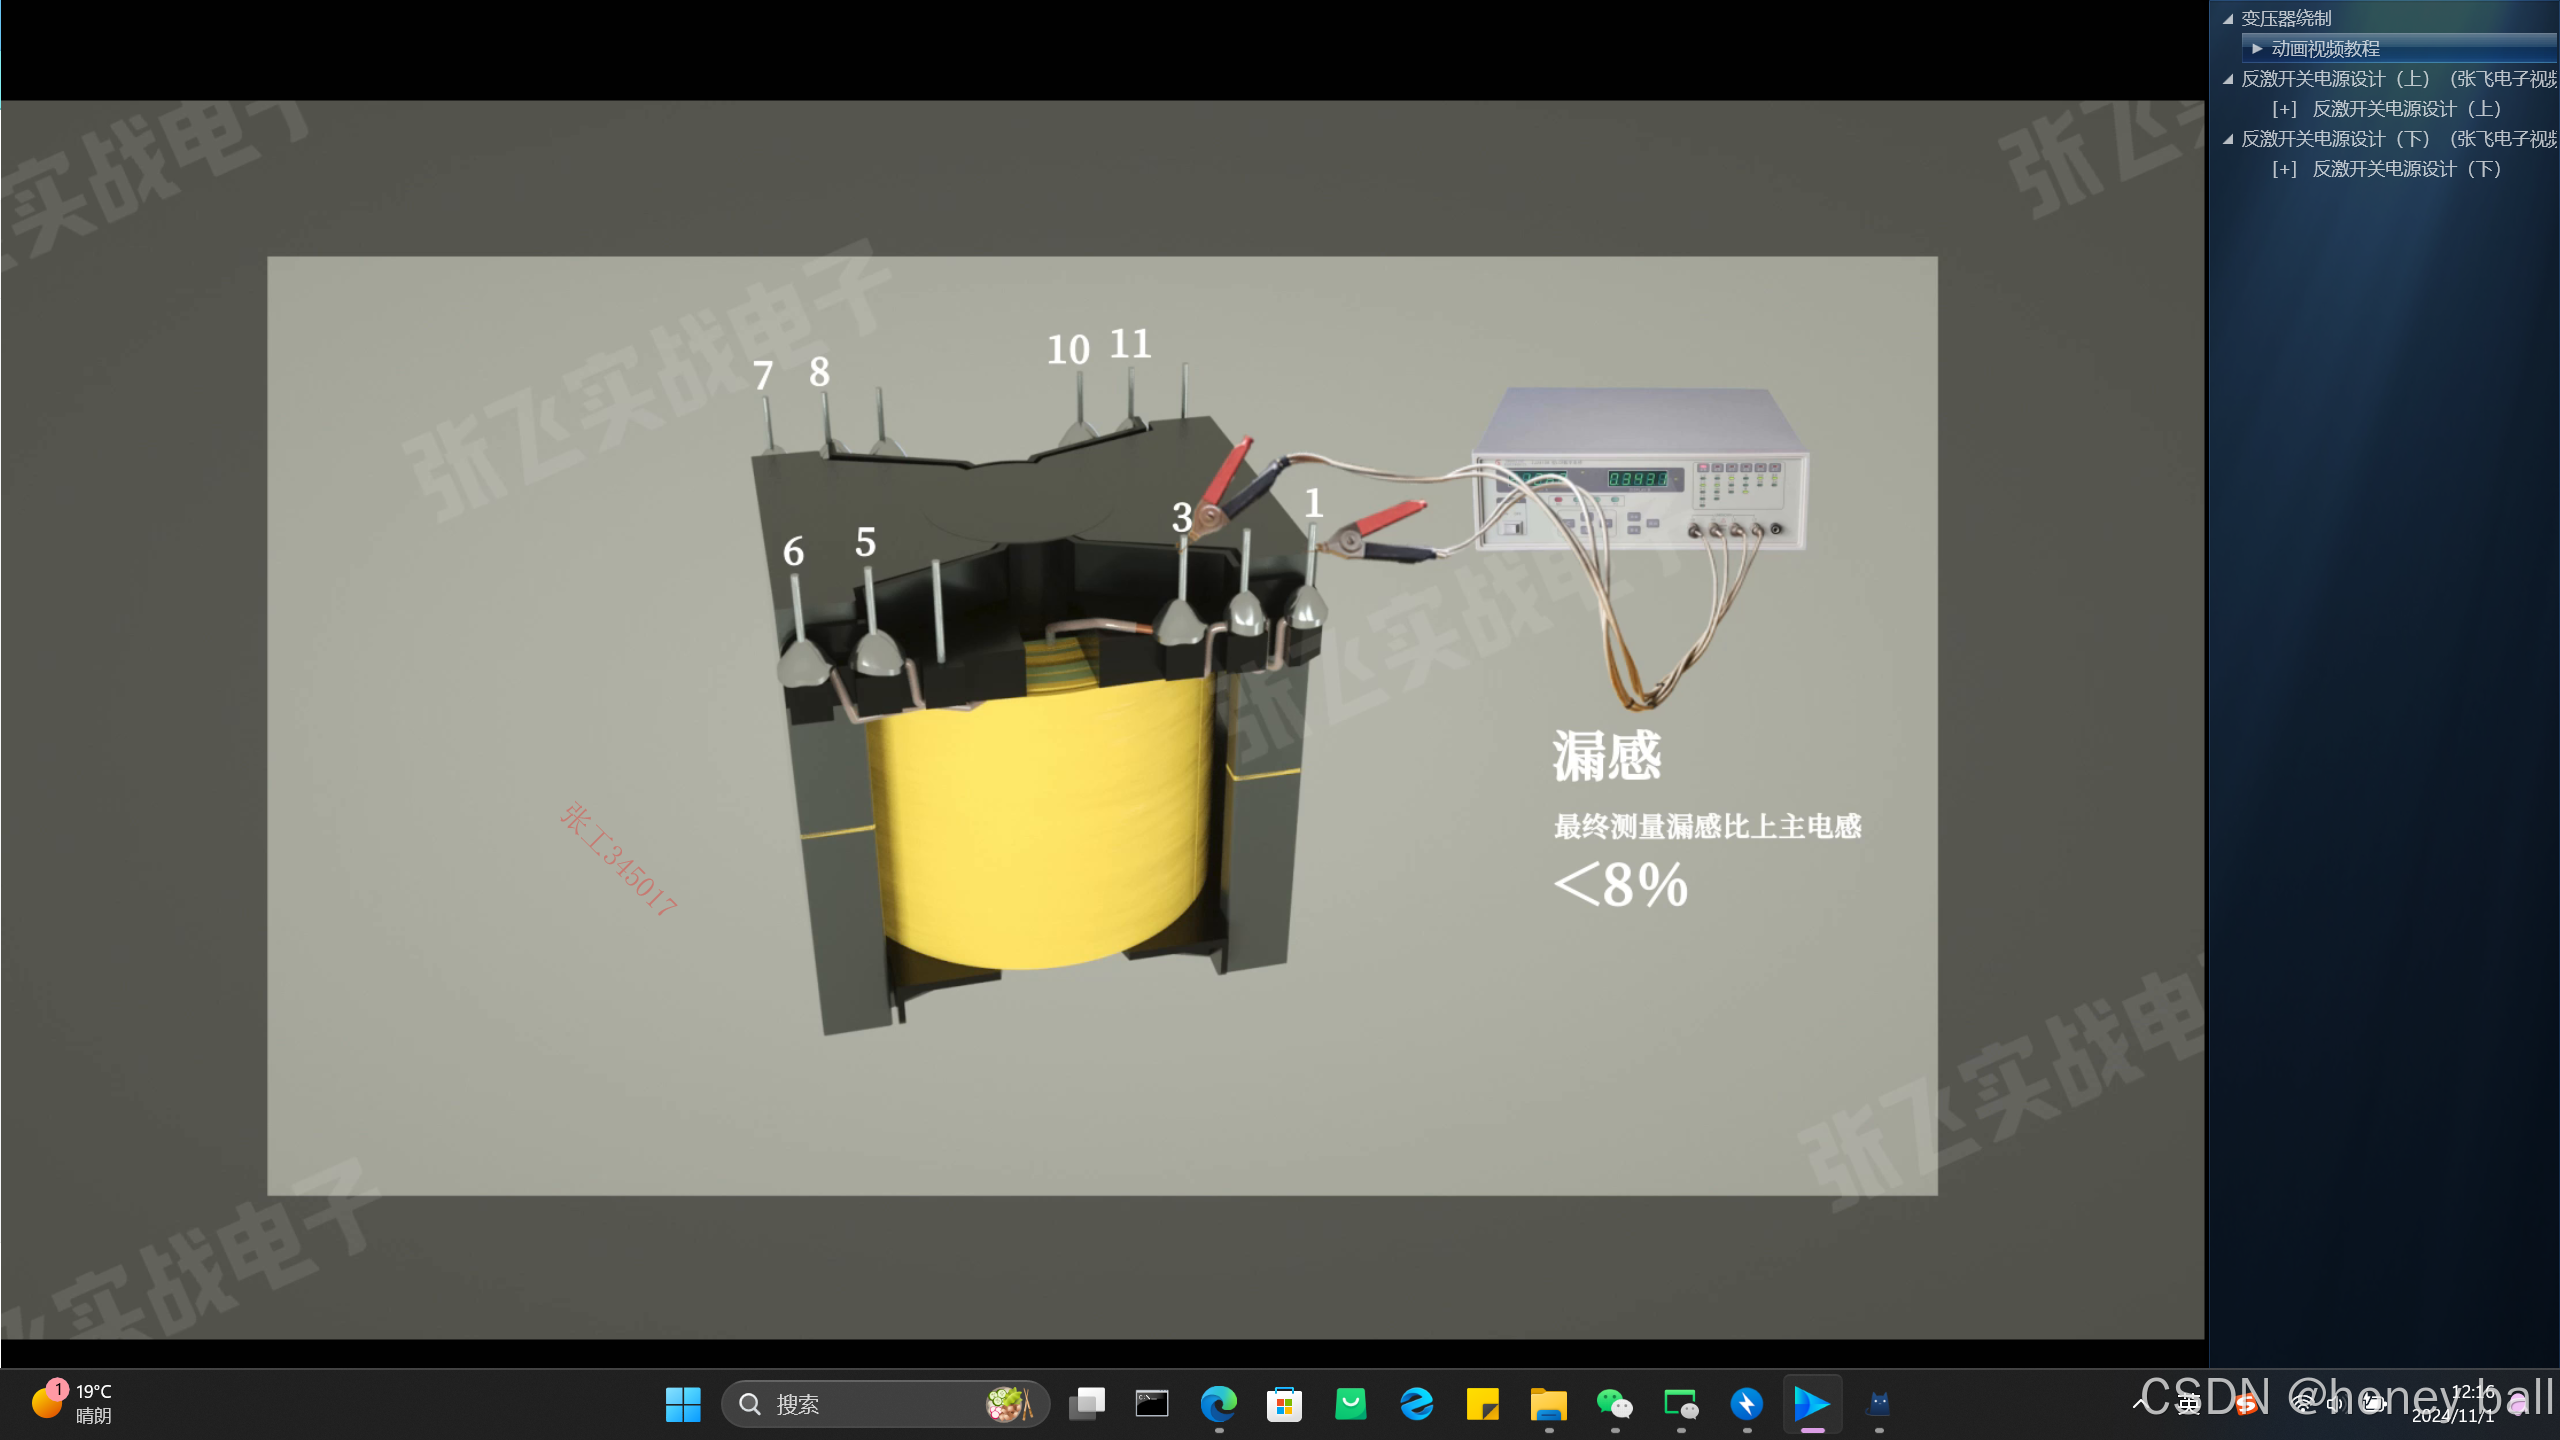Viewport: 2560px width, 1440px height.
Task: Collapse the 变压器绕制 playlist group
Action: point(2228,18)
